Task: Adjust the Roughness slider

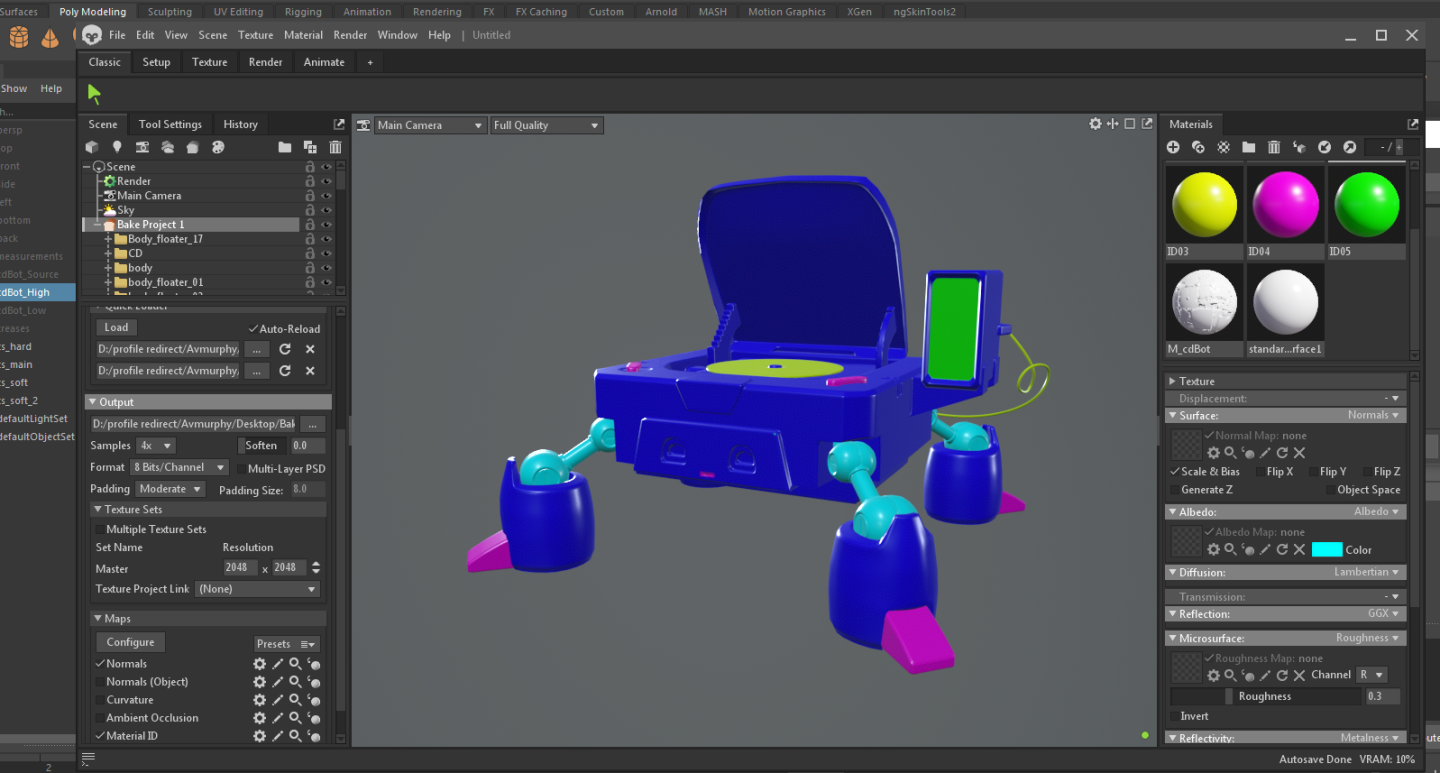Action: pyautogui.click(x=1265, y=697)
